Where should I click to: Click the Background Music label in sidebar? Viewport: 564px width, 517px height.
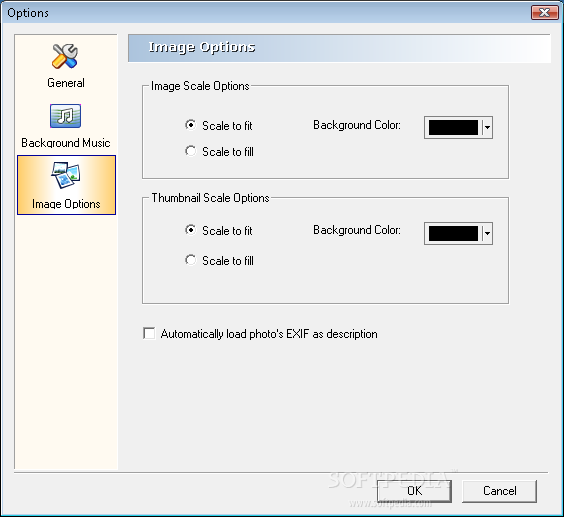(x=66, y=143)
